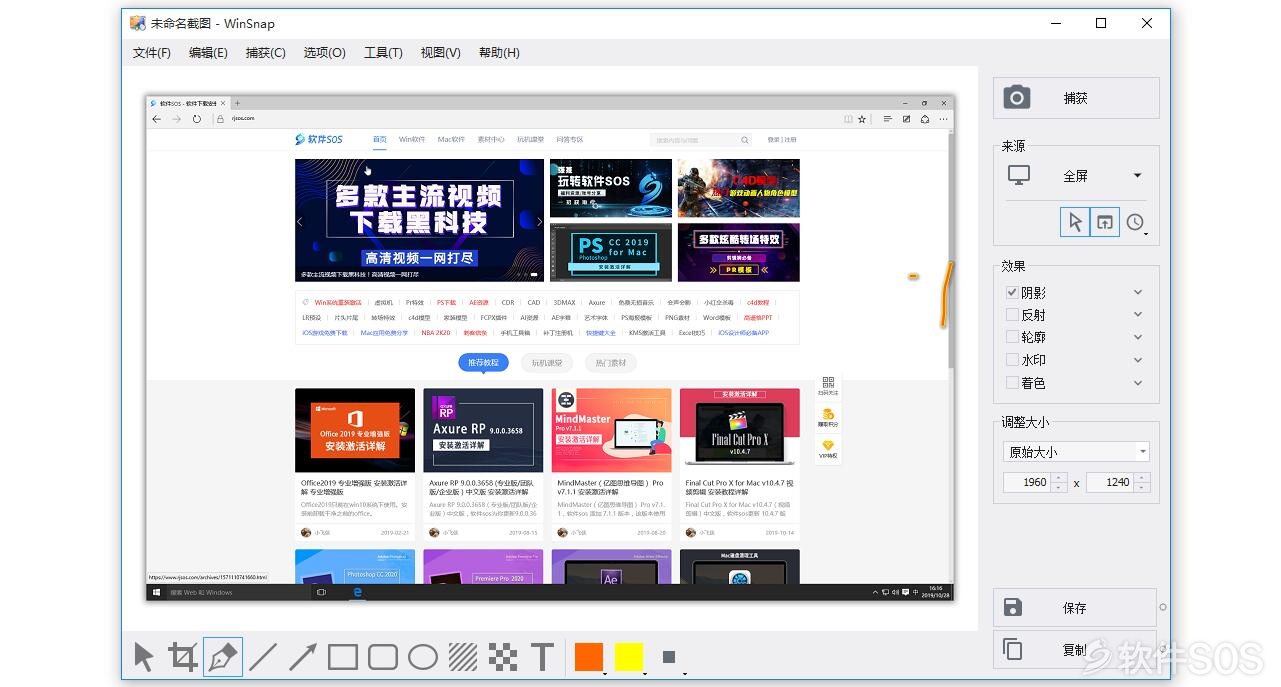The image size is (1281, 687).
Task: Enable the 水印 watermark checkbox
Action: (1012, 360)
